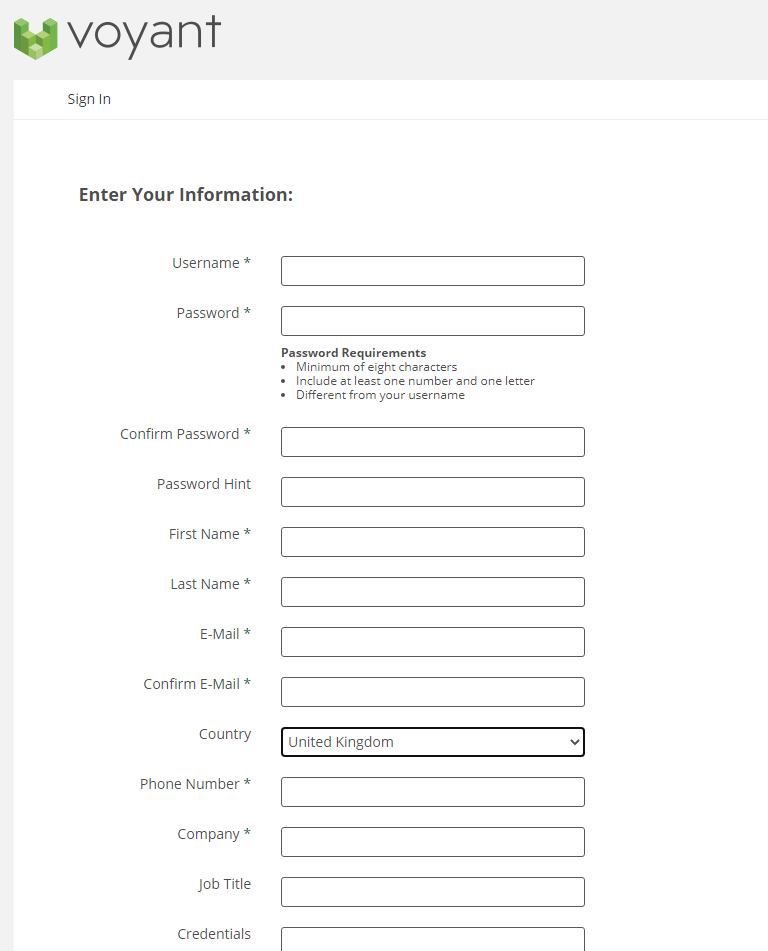The height and width of the screenshot is (951, 768).
Task: Open the Sign In link
Action: [x=89, y=99]
